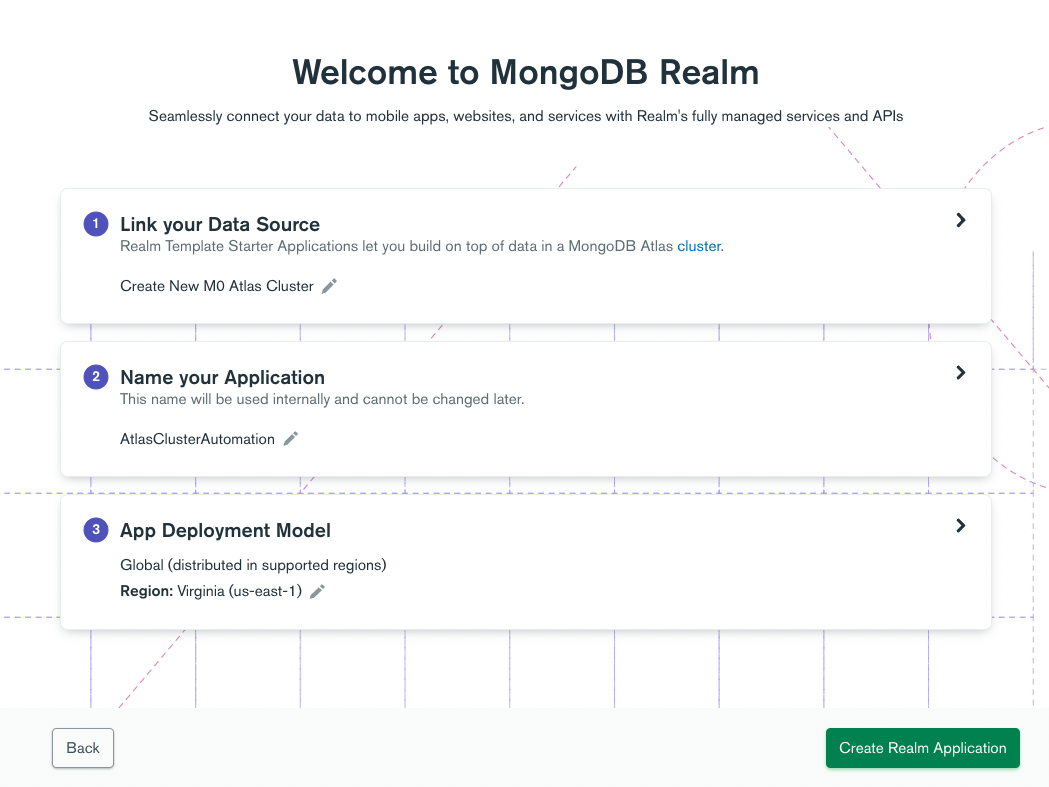Screen dimensions: 1049x787
Task: Open the cluster documentation link
Action: (x=699, y=246)
